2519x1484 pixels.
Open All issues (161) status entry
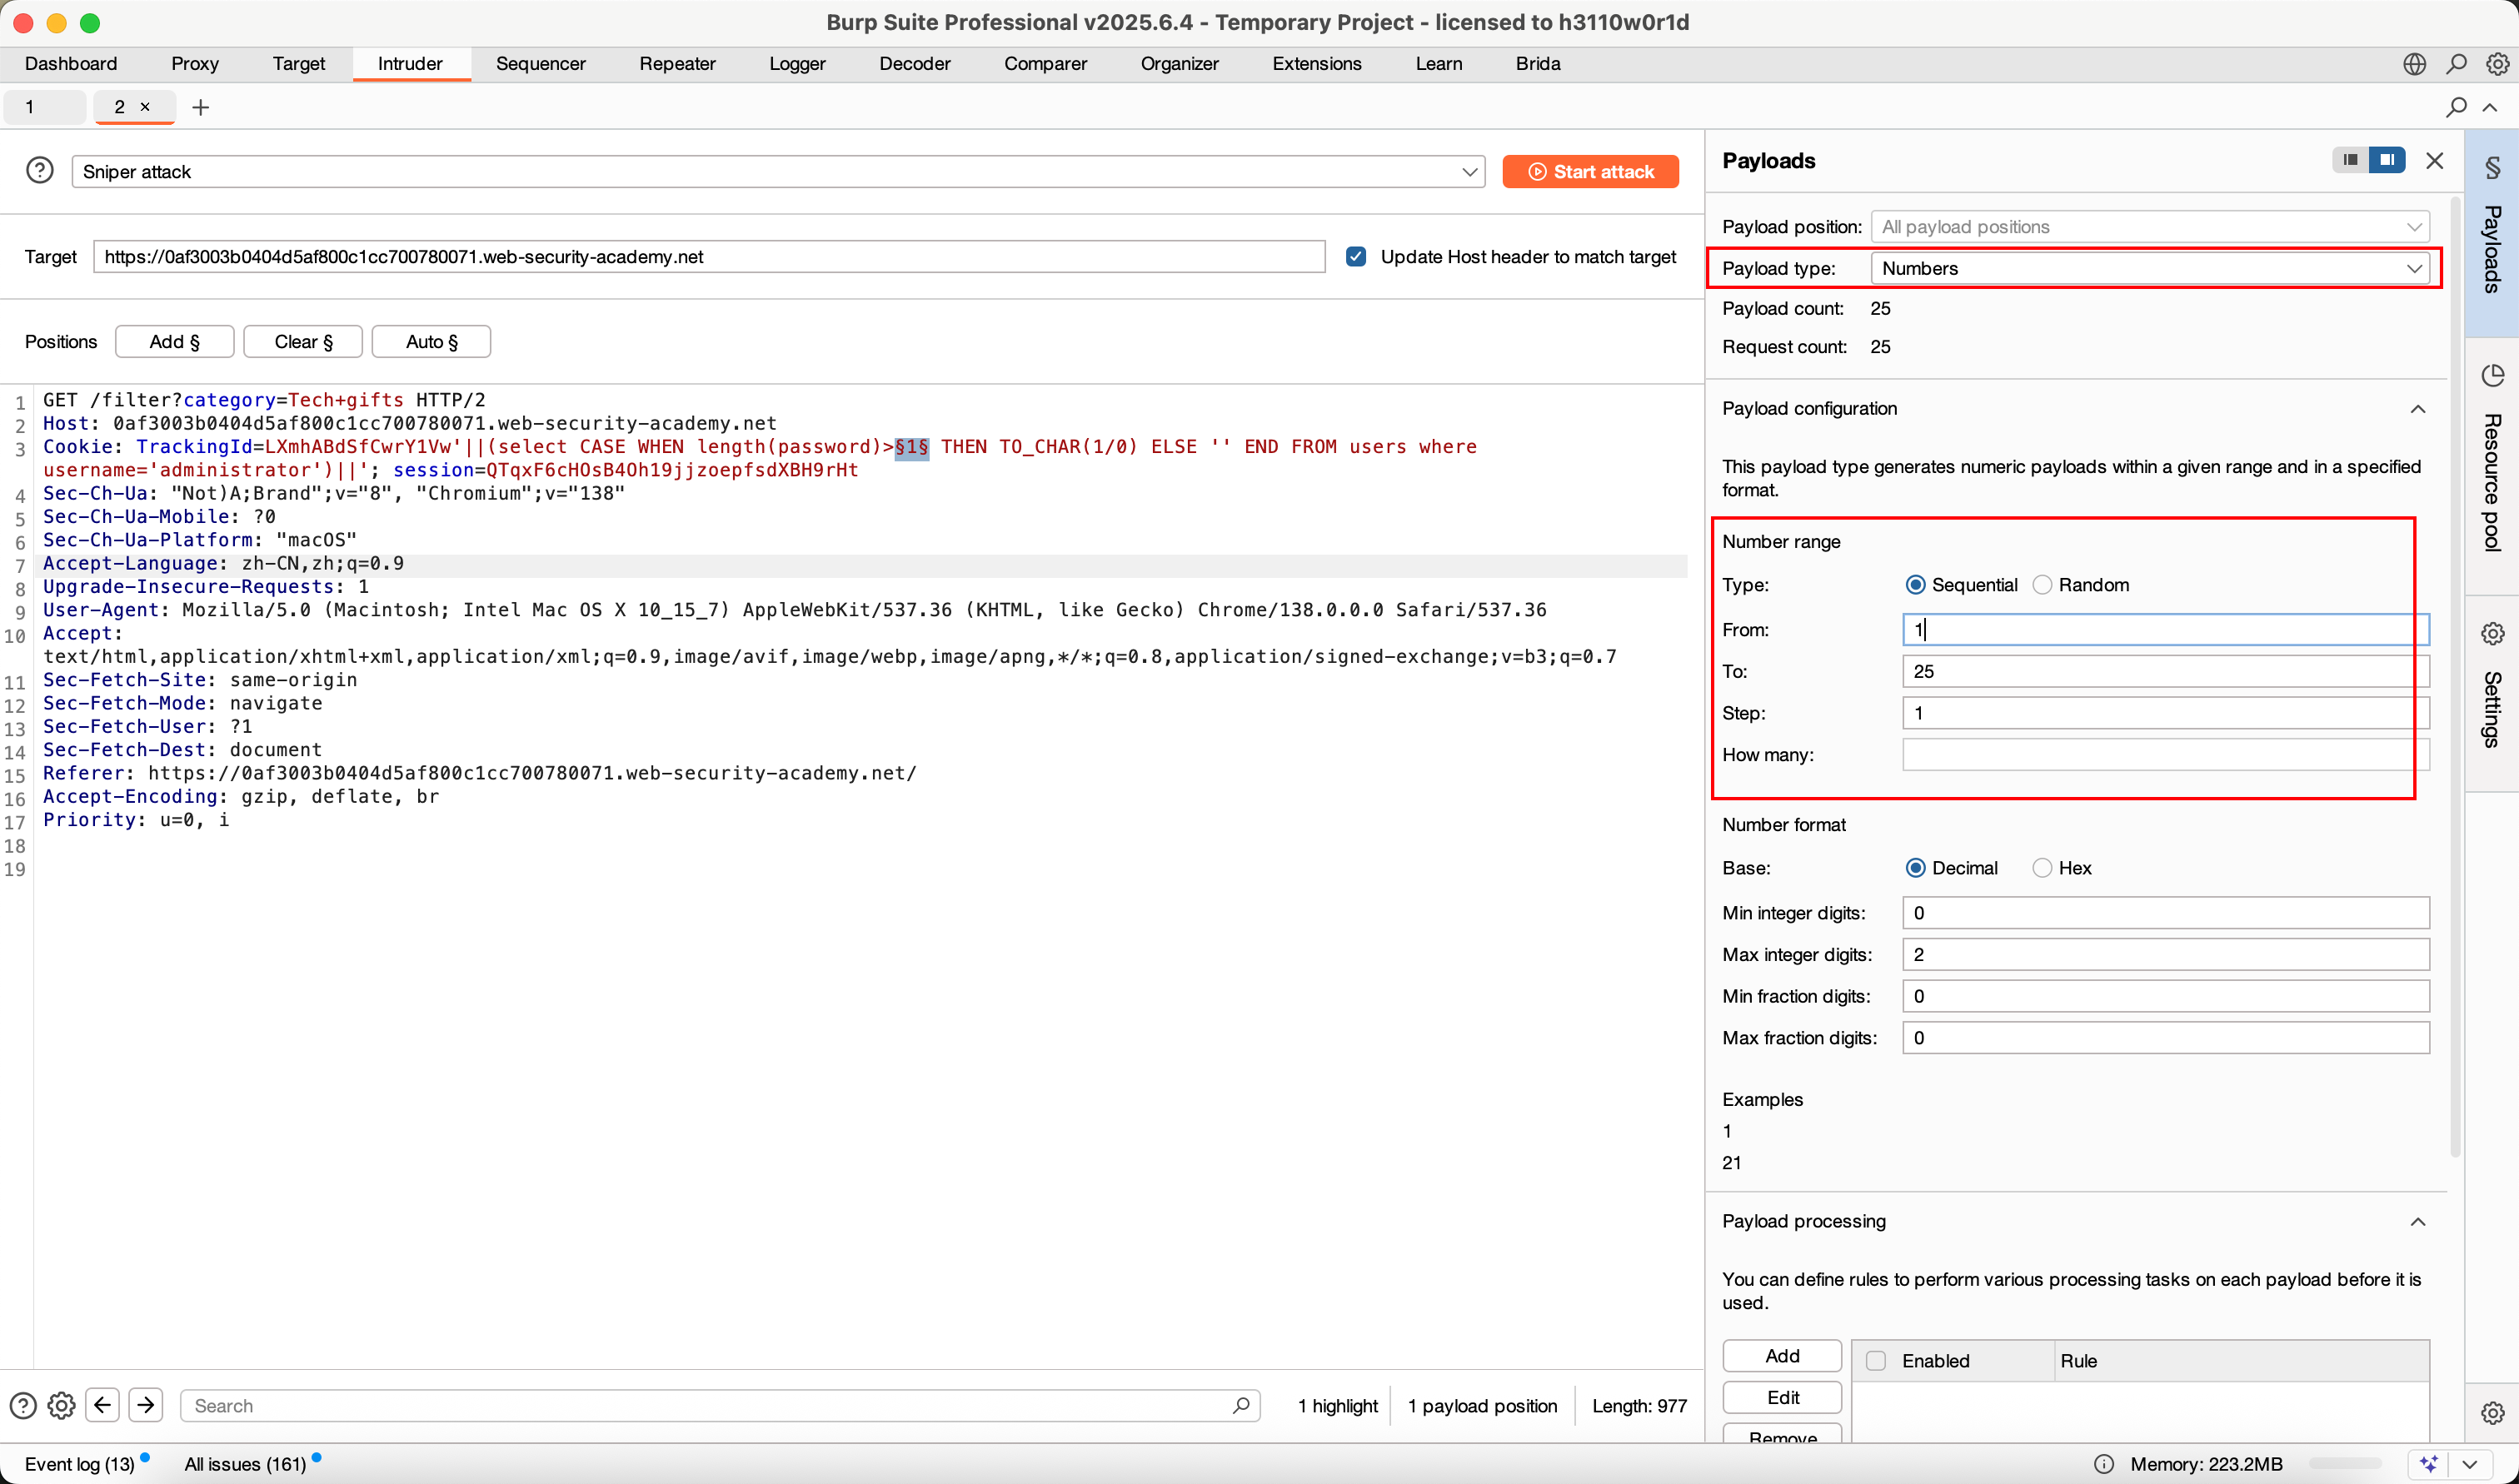coord(245,1464)
